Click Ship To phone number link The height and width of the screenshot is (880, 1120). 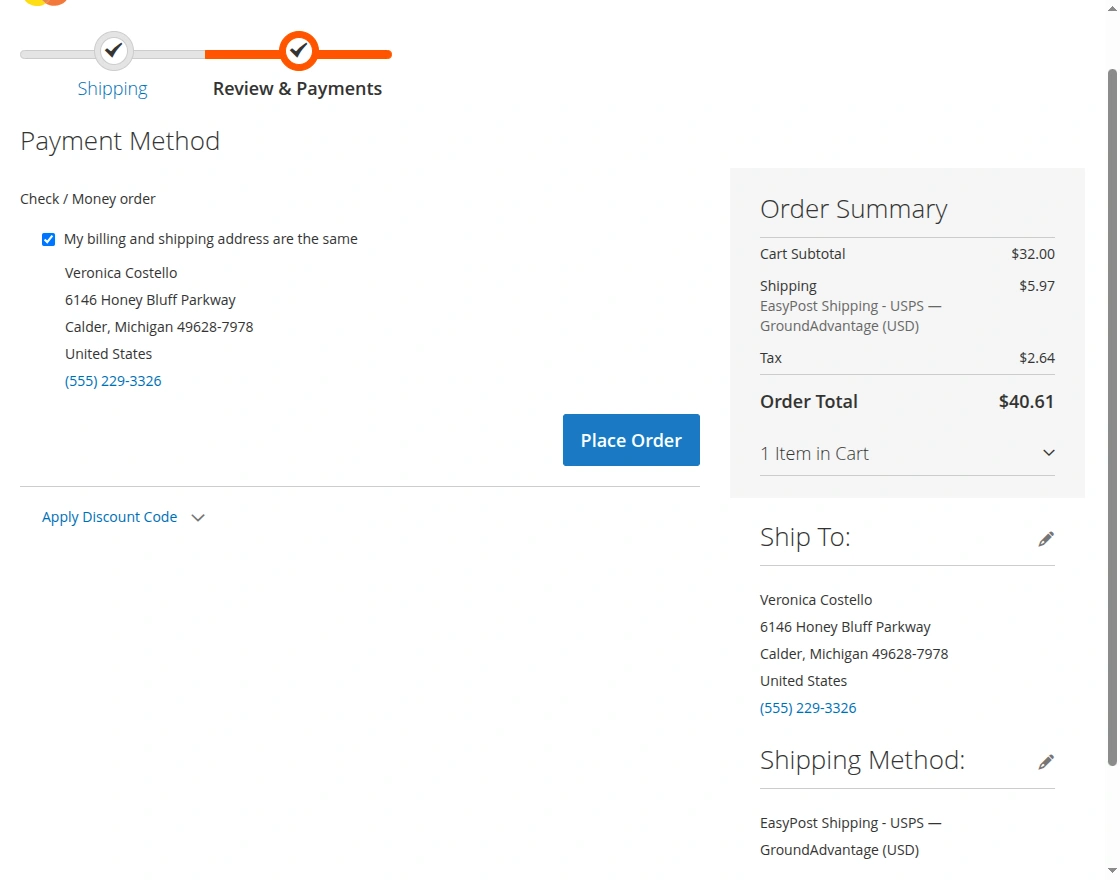pos(808,708)
